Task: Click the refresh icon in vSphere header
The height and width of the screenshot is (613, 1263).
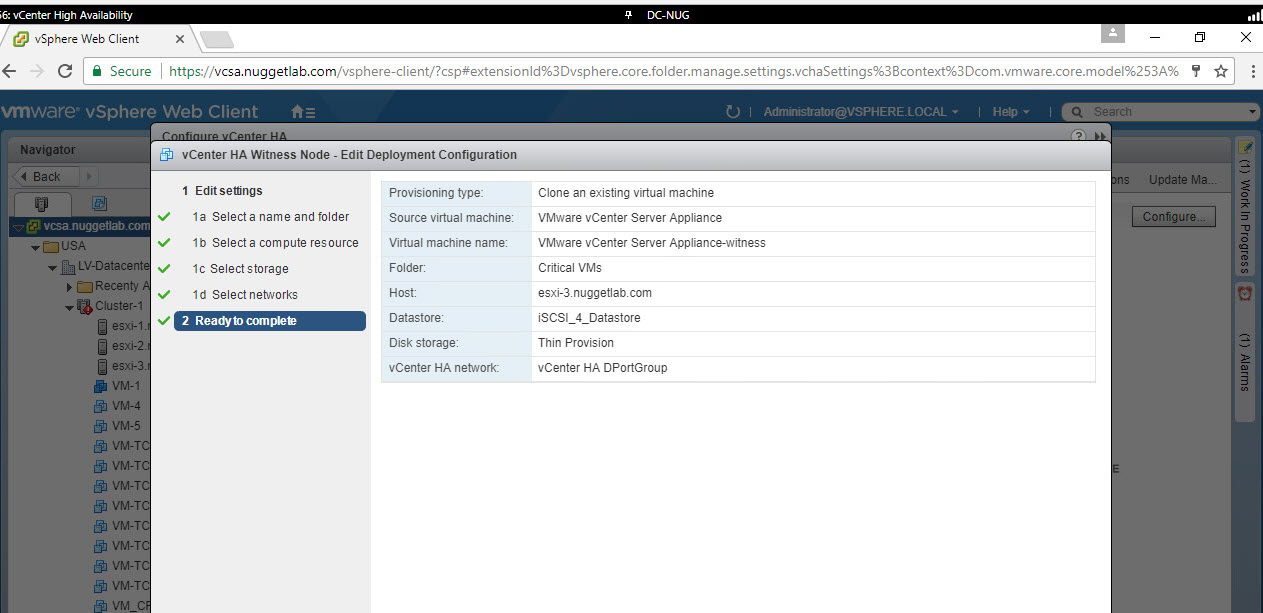Action: pos(733,112)
